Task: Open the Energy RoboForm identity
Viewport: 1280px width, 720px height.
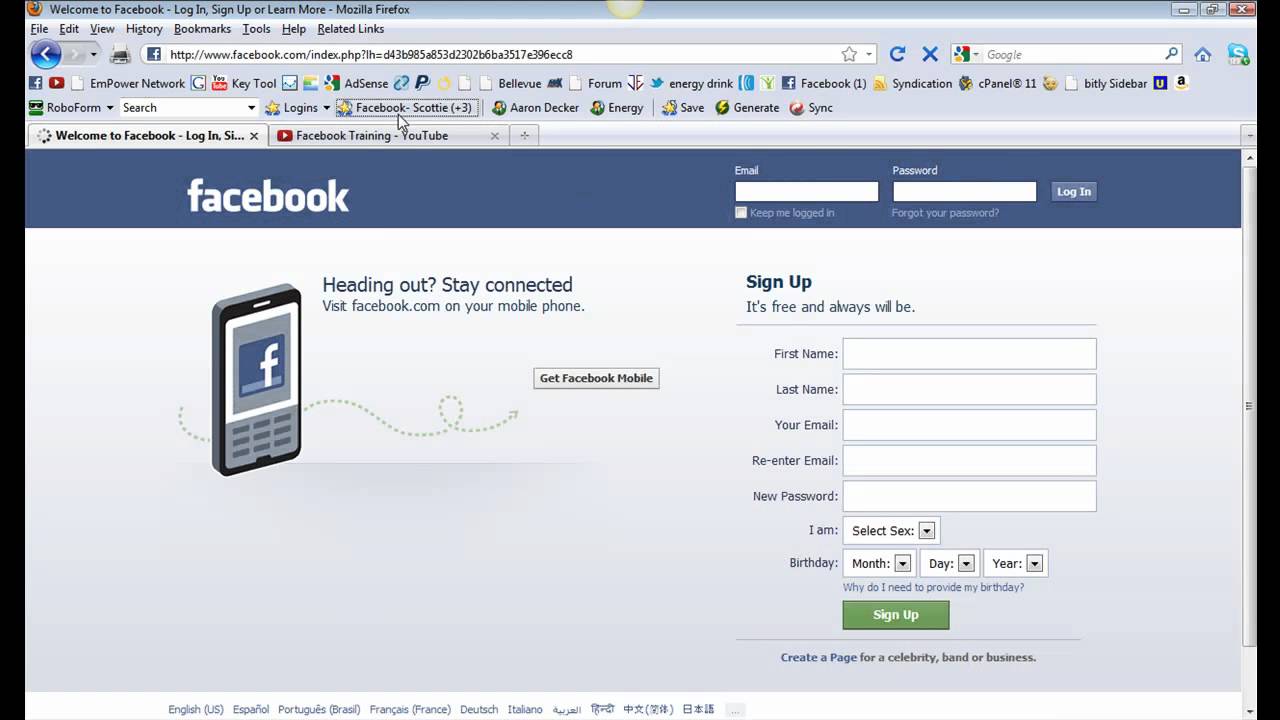Action: point(617,107)
